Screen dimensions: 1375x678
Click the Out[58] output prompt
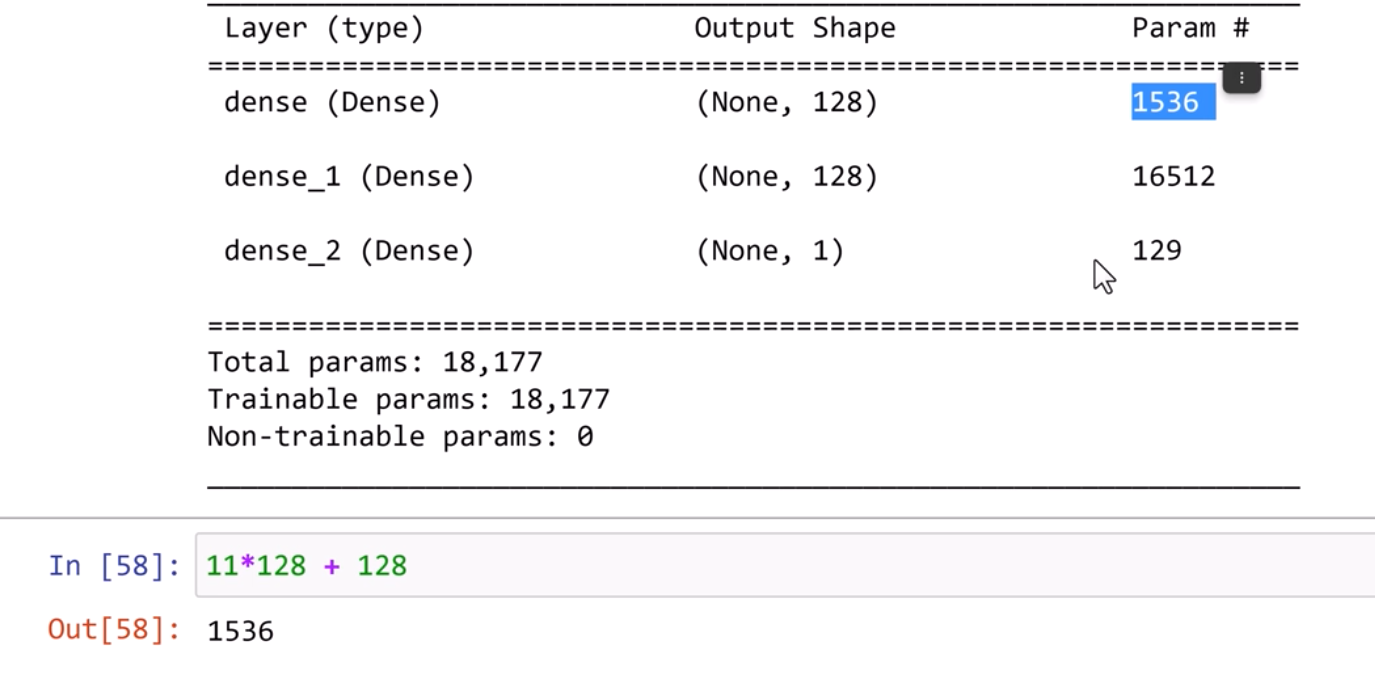[x=114, y=630]
